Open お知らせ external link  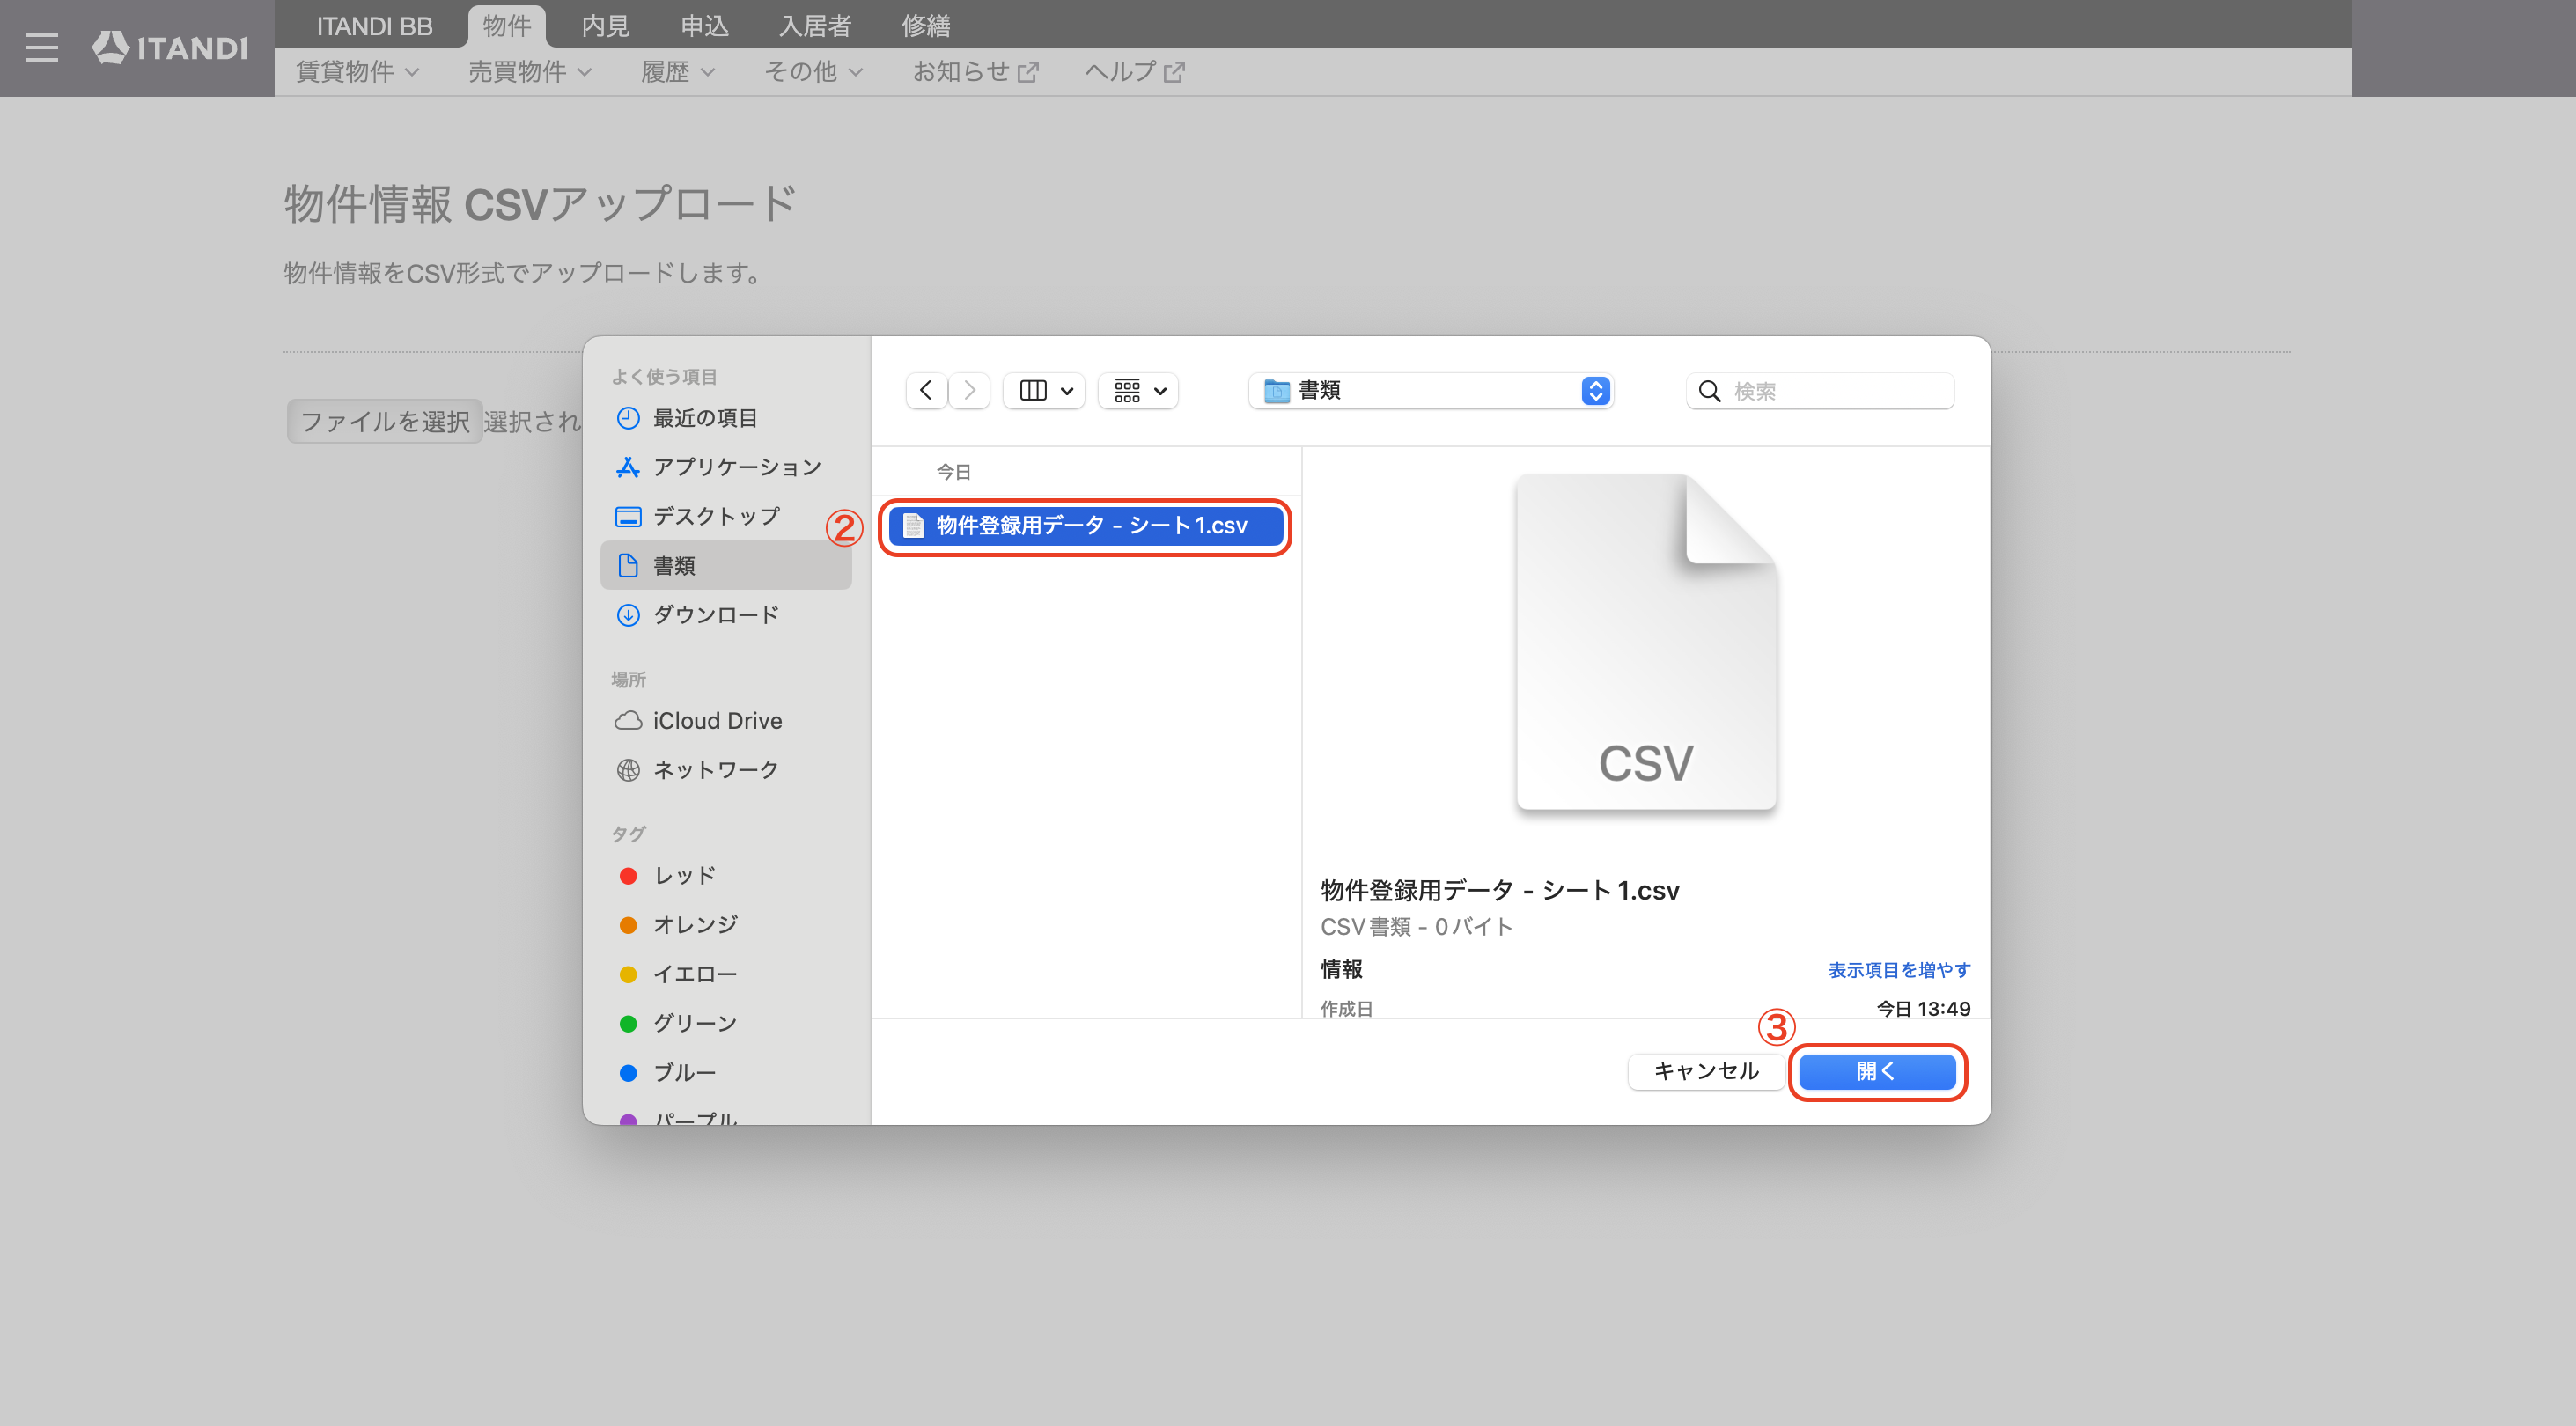point(975,71)
